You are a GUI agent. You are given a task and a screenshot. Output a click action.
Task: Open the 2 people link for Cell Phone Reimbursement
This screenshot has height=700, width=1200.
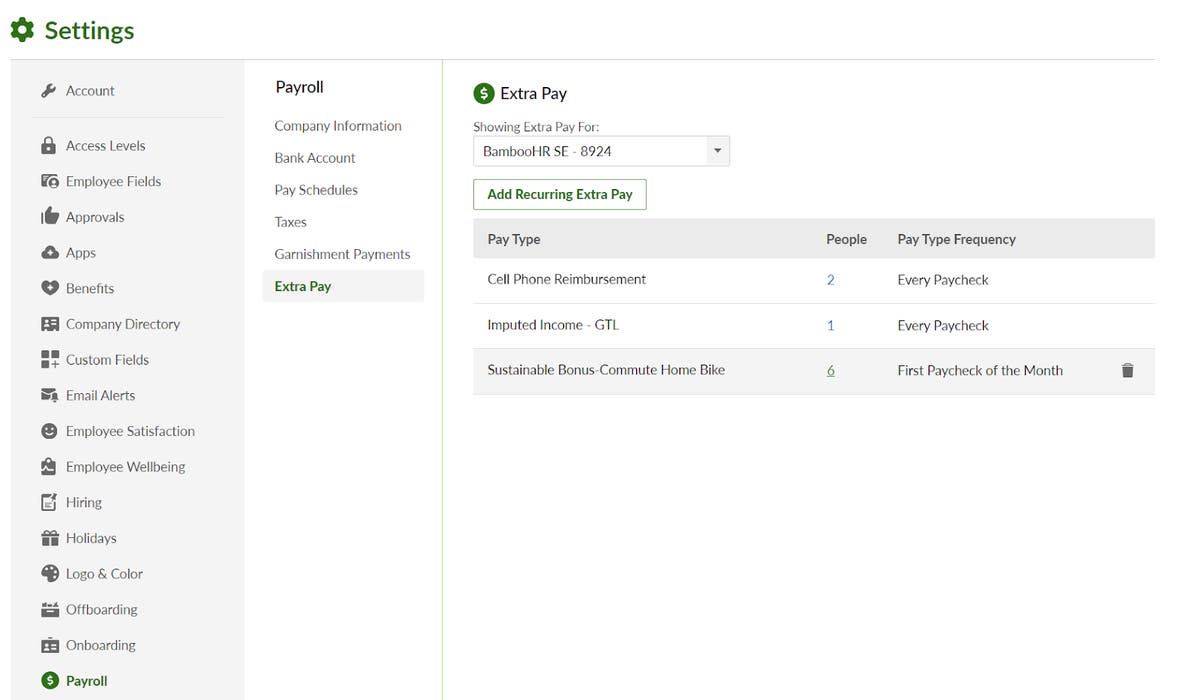(x=830, y=280)
